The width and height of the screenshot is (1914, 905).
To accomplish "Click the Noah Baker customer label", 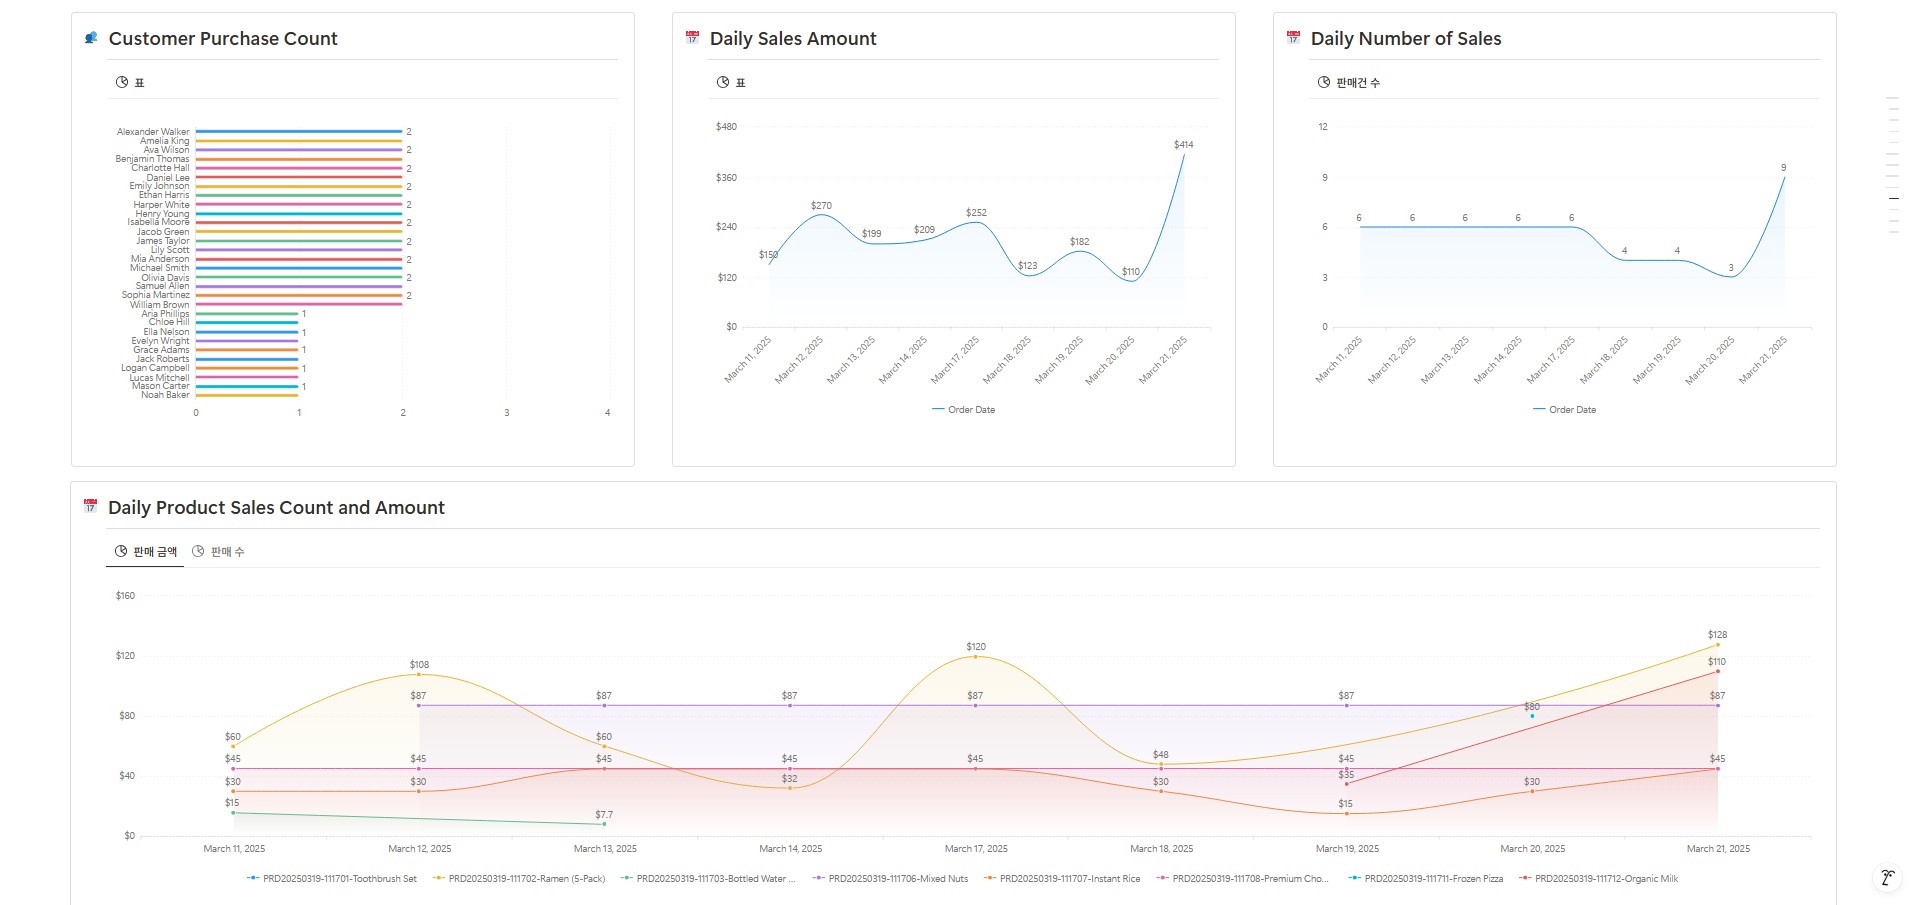I will [x=165, y=395].
